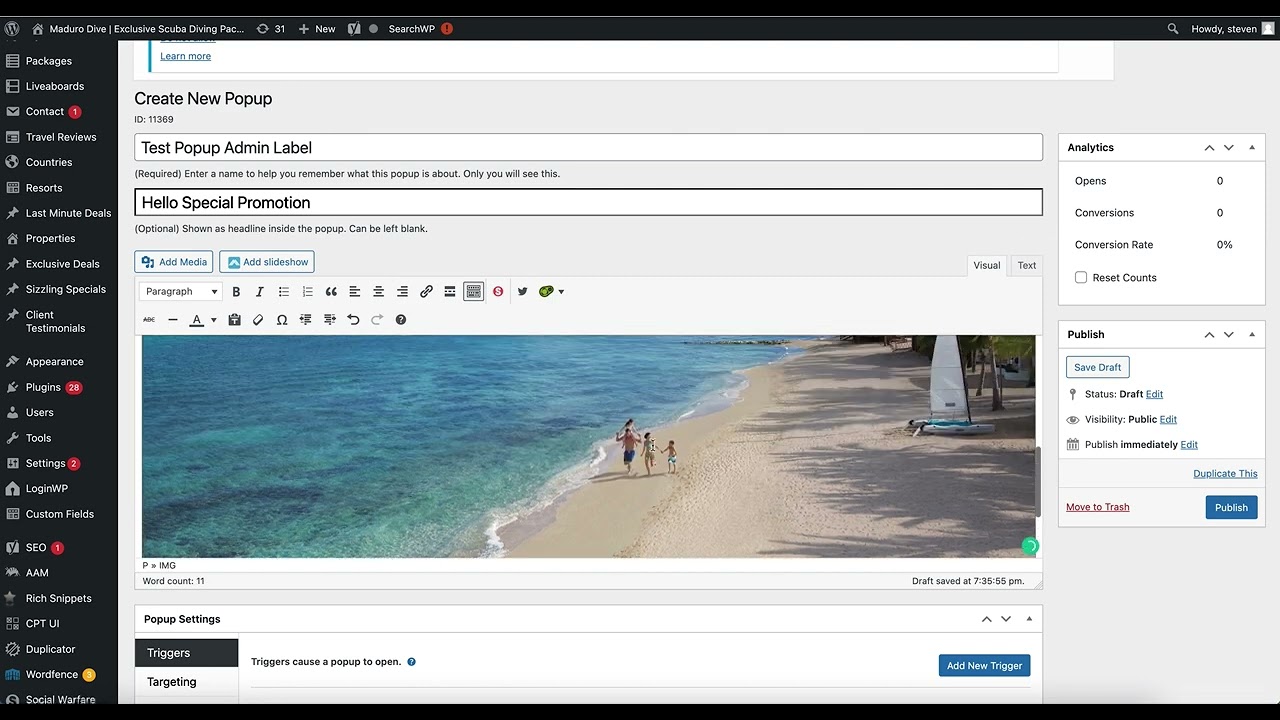Apply strikethrough formatting
Viewport: 1280px width, 720px height.
[149, 320]
